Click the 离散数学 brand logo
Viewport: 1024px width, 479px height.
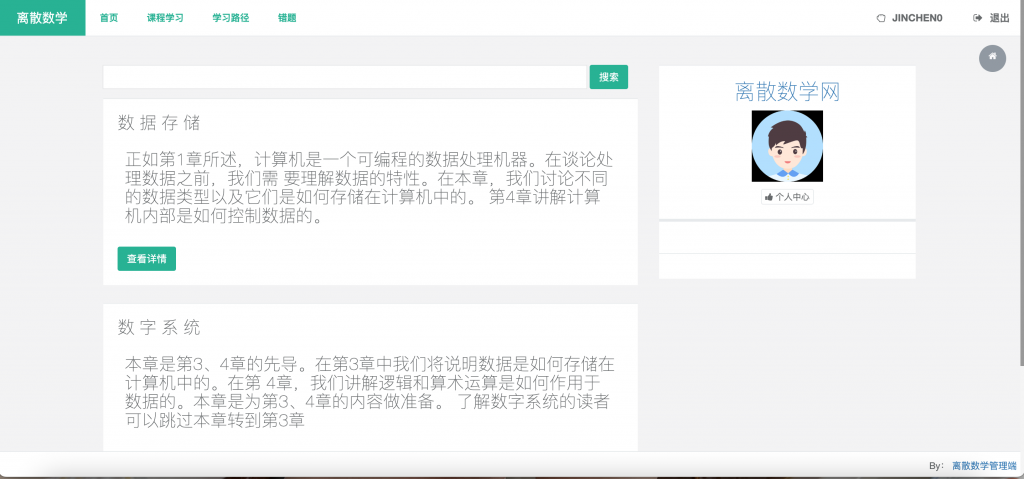click(42, 18)
